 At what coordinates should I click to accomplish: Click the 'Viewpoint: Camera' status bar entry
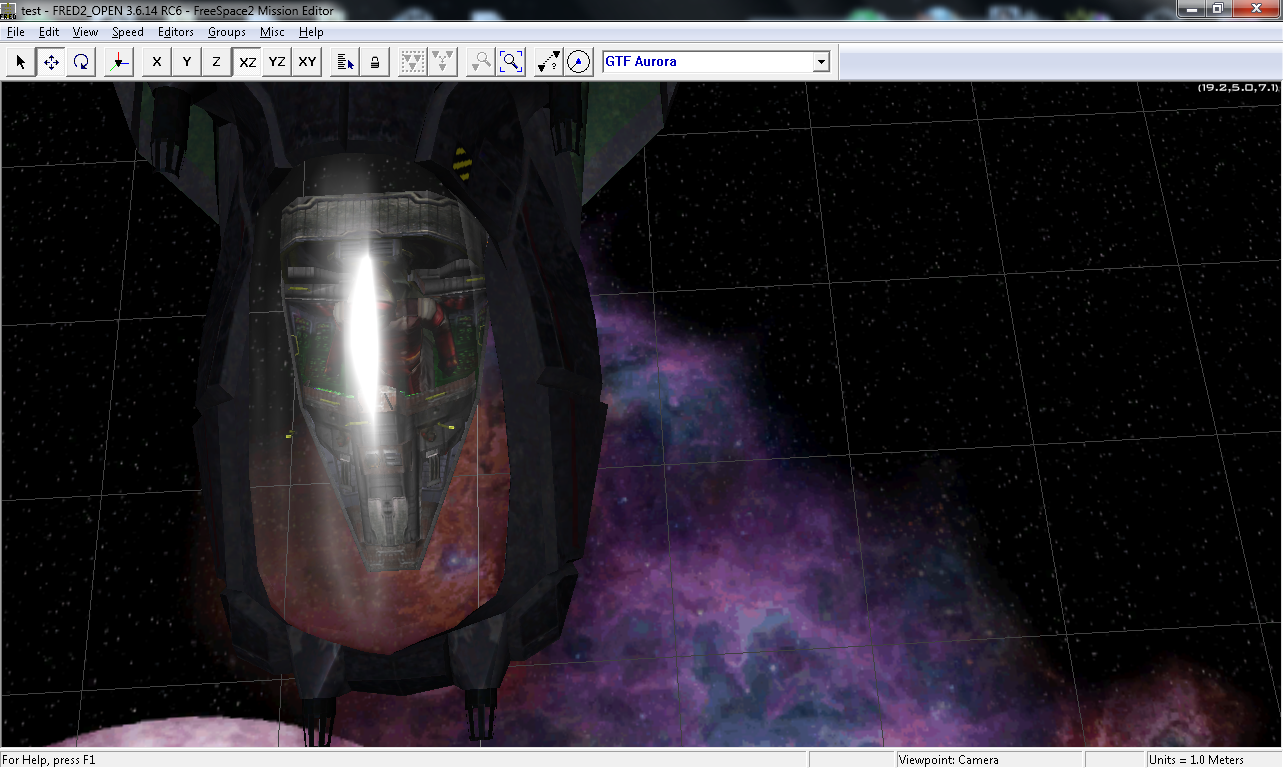coord(949,760)
